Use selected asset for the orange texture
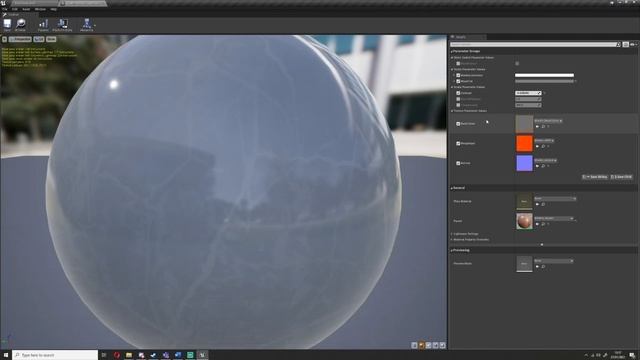Image resolution: width=640 pixels, height=360 pixels. (x=537, y=146)
